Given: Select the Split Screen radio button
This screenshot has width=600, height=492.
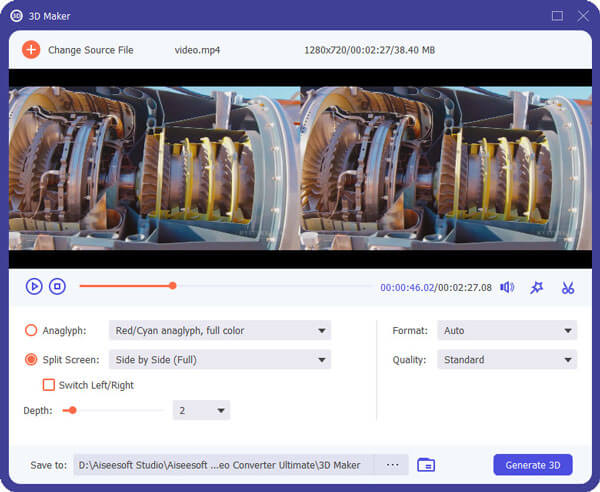Looking at the screenshot, I should pos(31,360).
